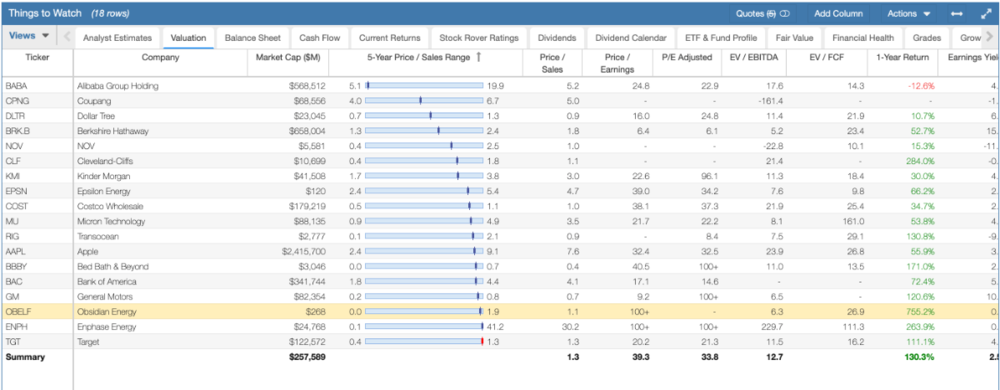Click the left tab-scroll arrow beside Views
The width and height of the screenshot is (1000, 390).
click(67, 38)
